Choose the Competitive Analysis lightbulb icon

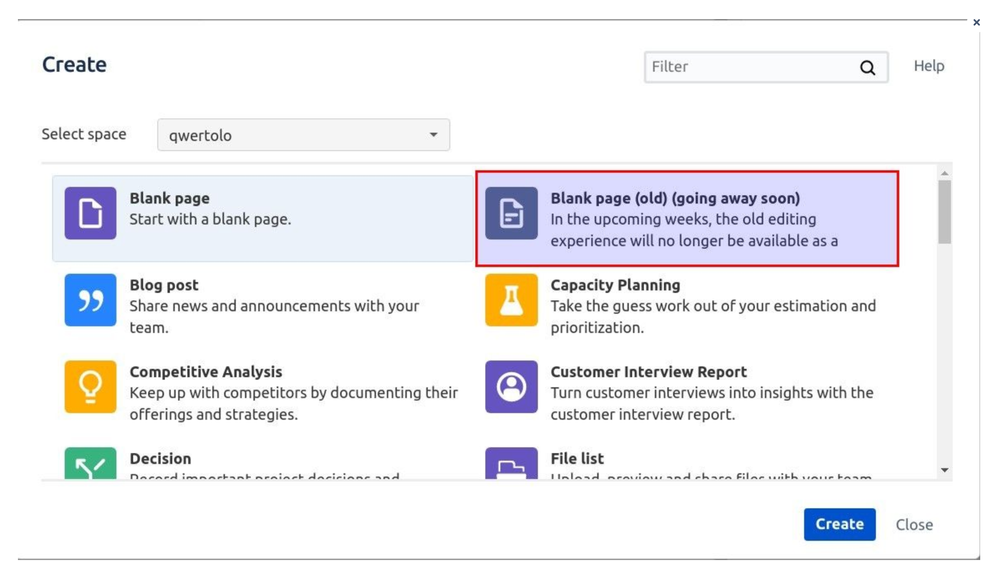90,386
